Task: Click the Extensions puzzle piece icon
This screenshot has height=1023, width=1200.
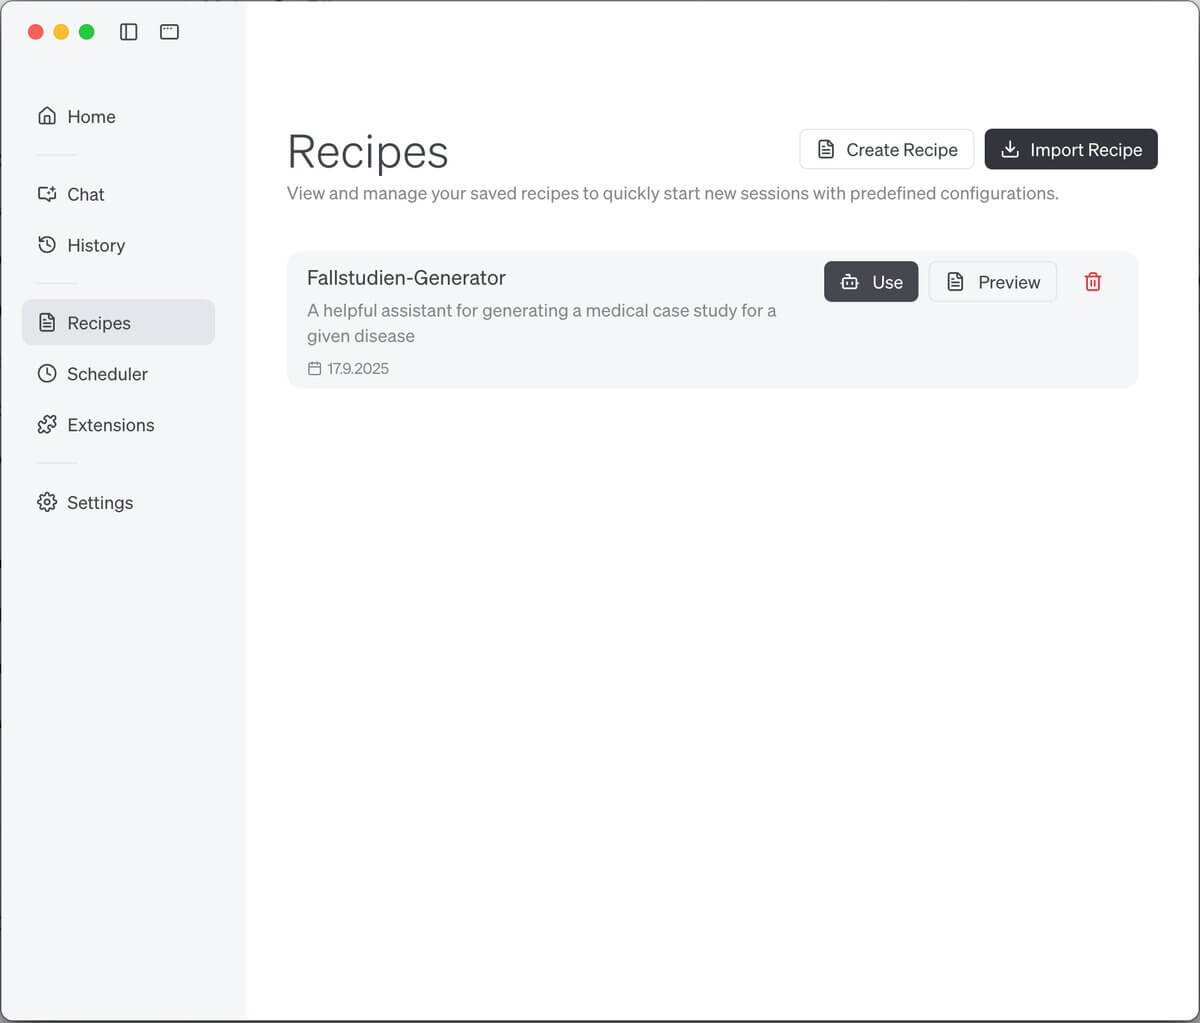Action: tap(46, 424)
